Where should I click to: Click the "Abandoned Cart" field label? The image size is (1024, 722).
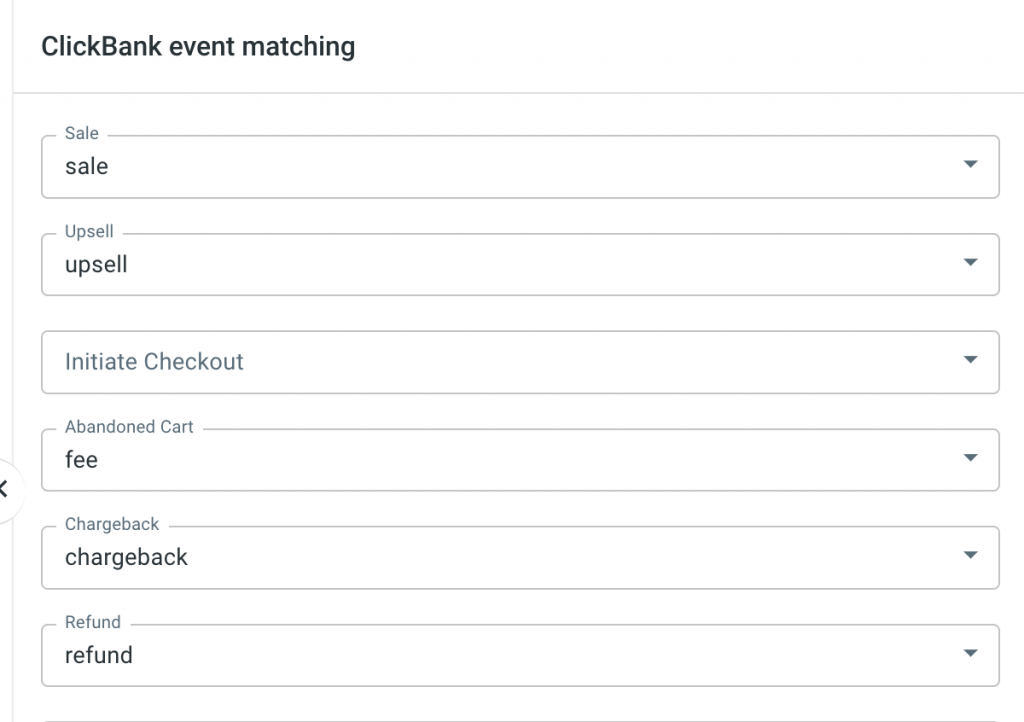(129, 427)
